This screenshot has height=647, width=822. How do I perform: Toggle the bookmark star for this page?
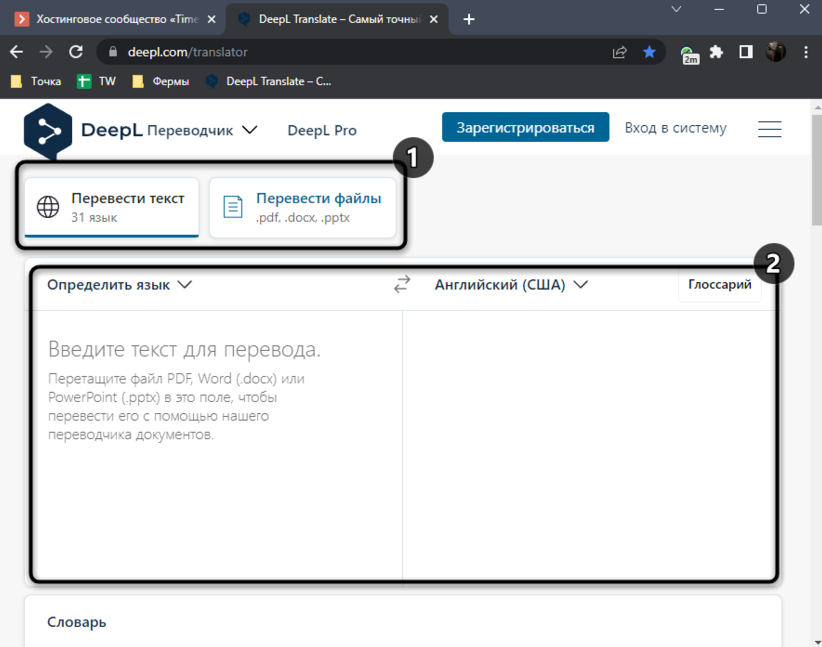coord(649,52)
